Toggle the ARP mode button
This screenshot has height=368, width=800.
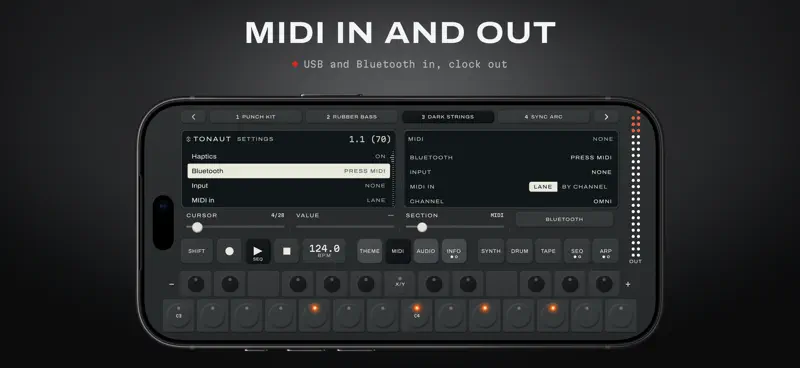[x=606, y=251]
